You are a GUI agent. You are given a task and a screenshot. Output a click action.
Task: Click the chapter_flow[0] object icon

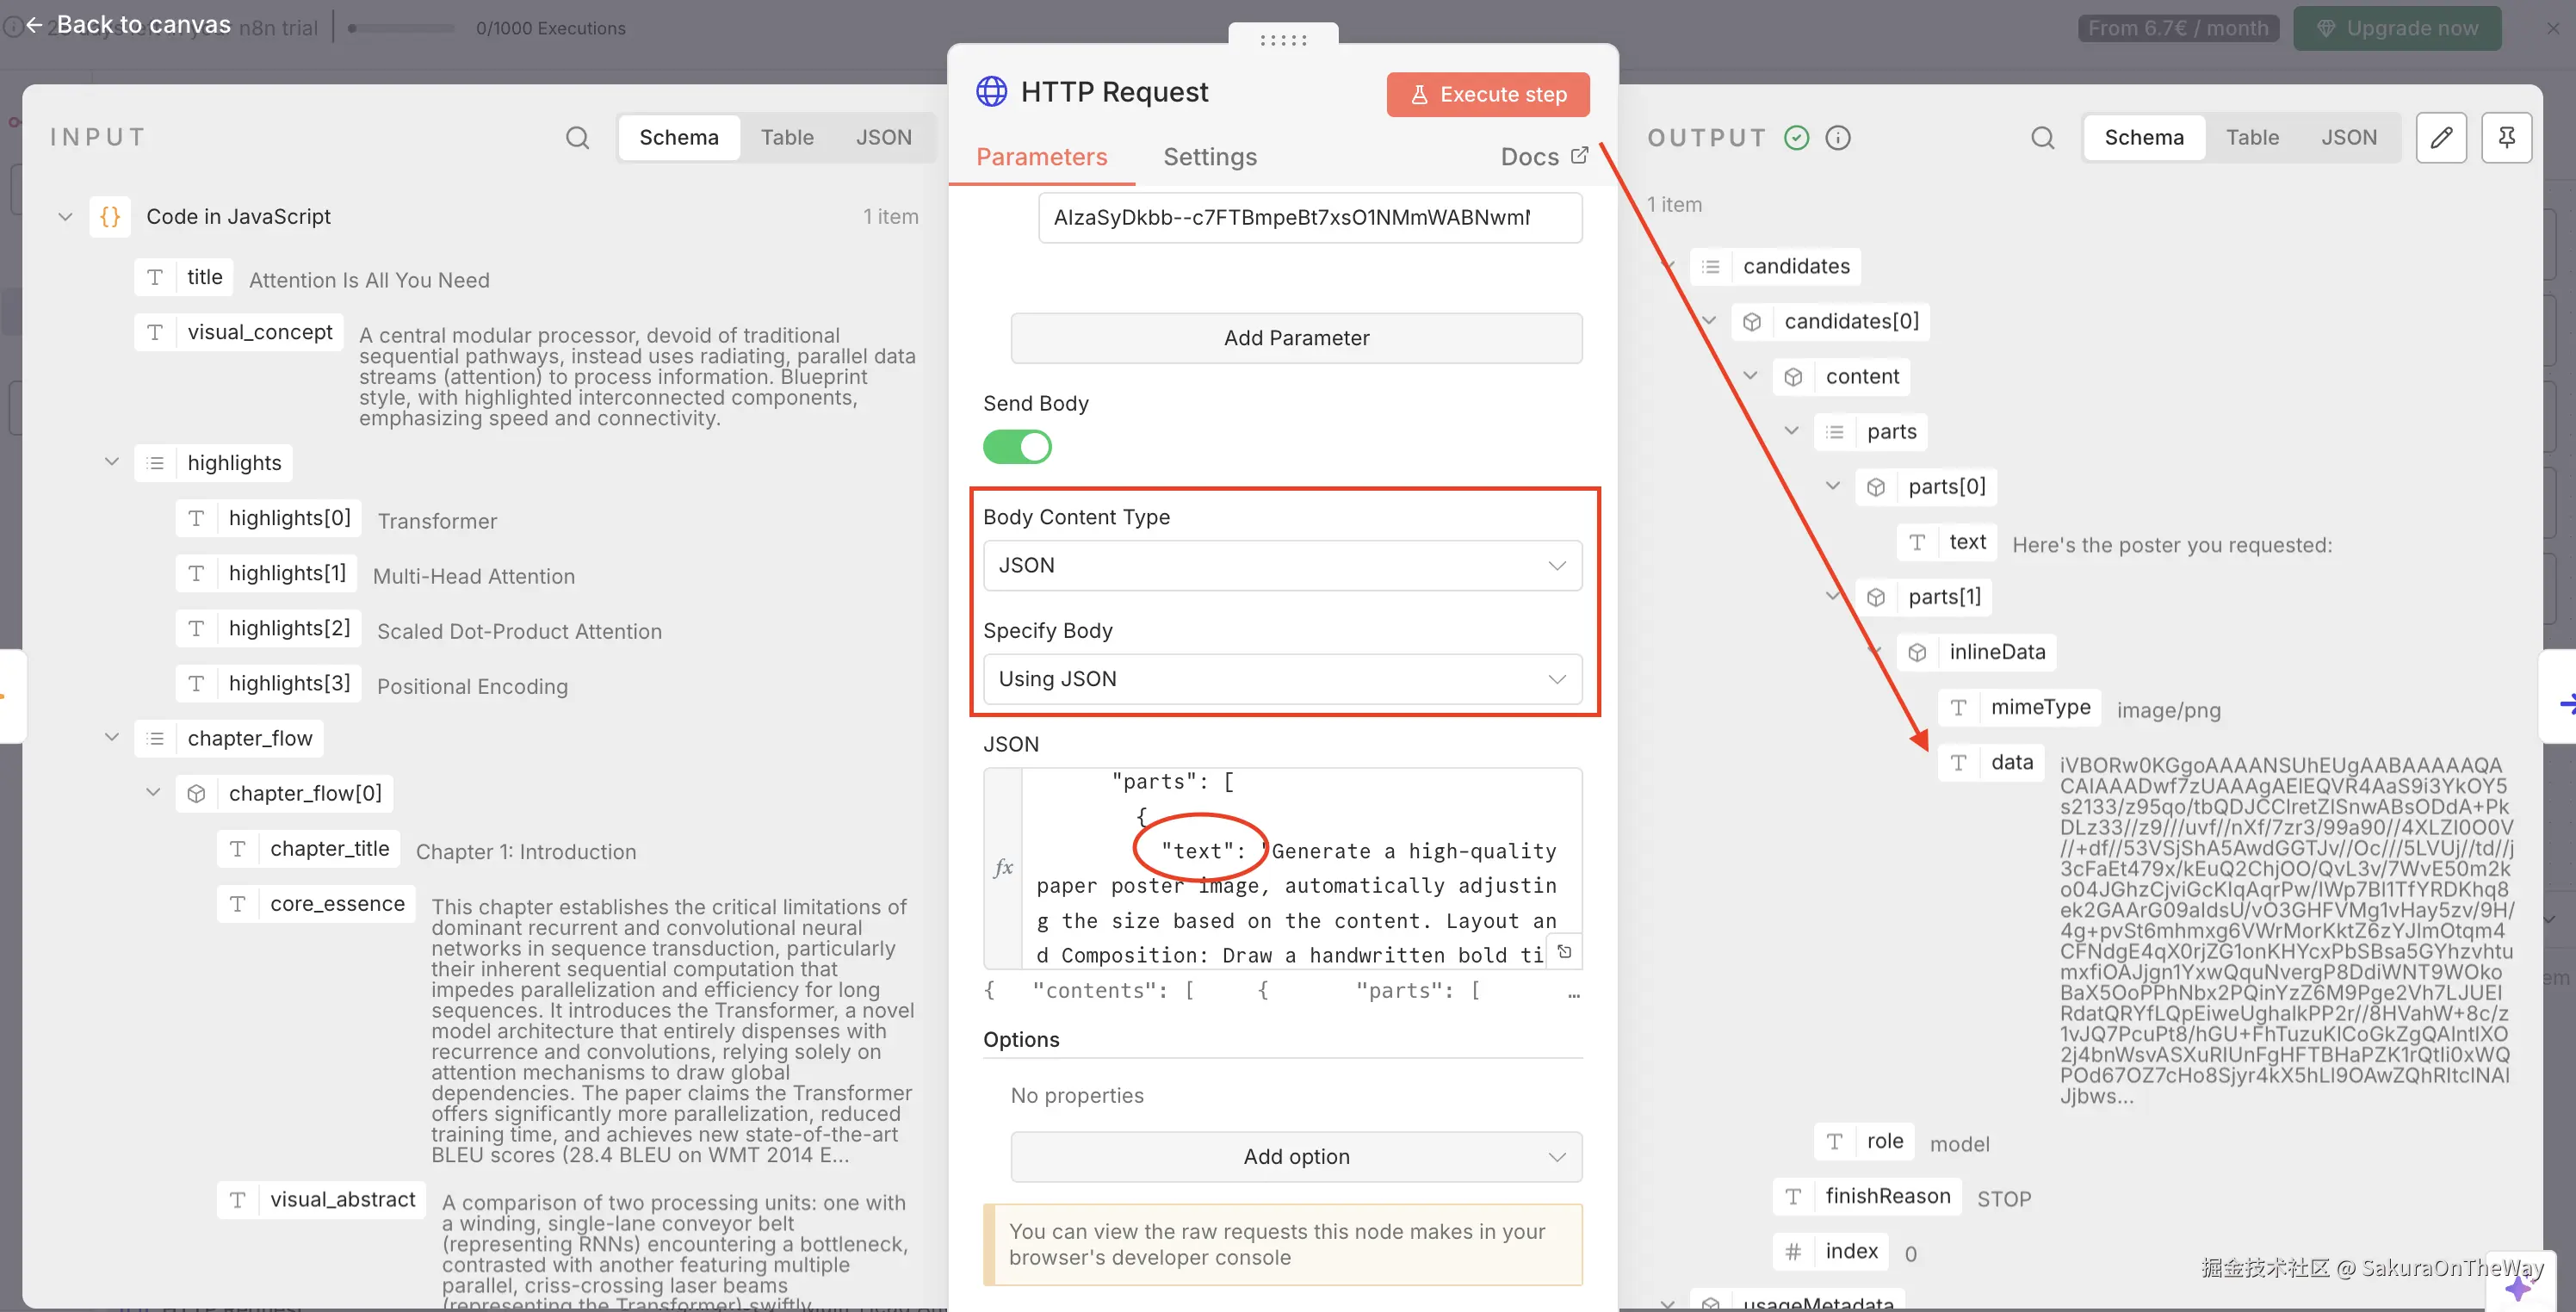click(x=196, y=793)
